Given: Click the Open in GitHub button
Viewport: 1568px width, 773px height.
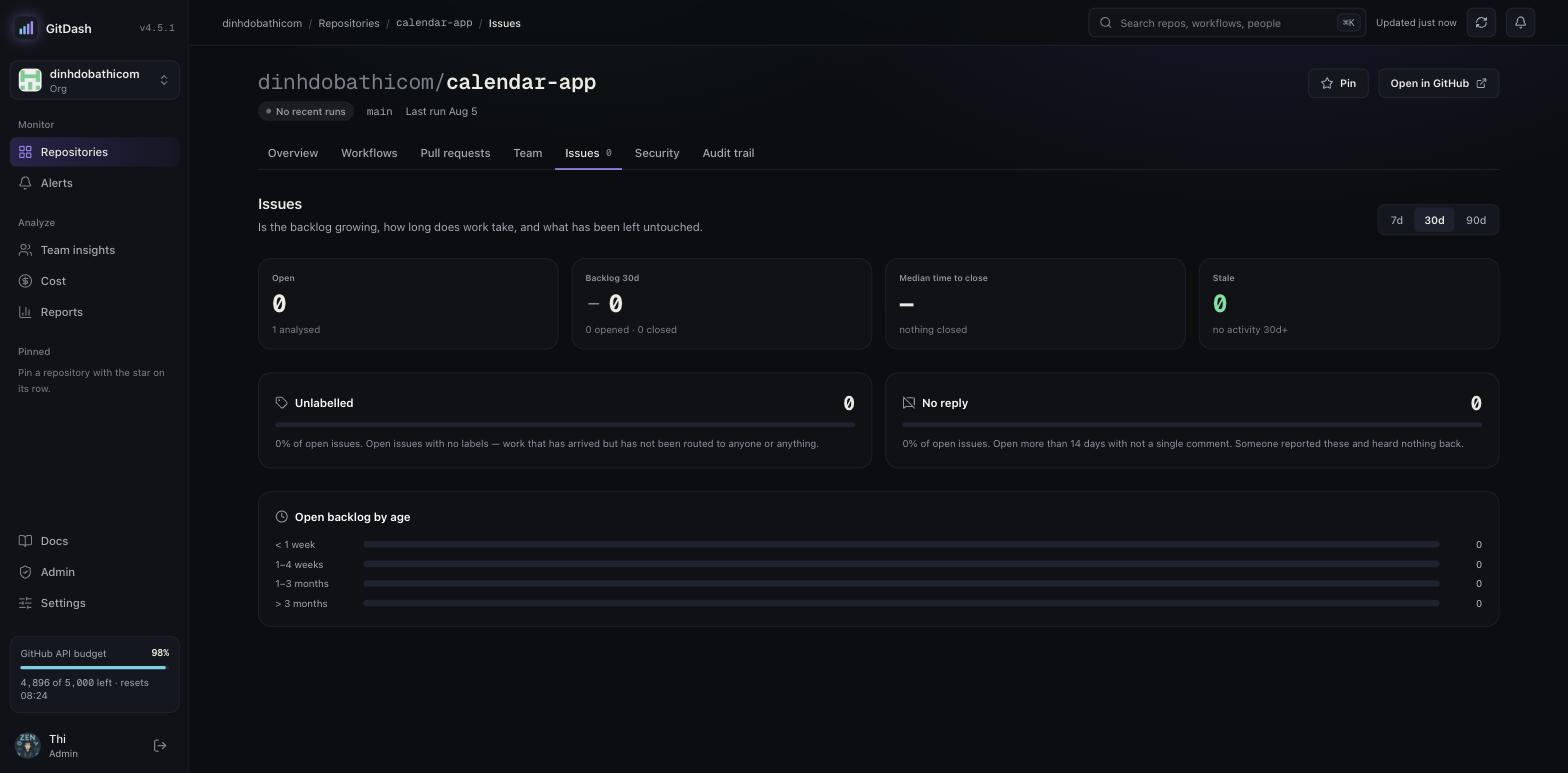Looking at the screenshot, I should click(x=1438, y=83).
